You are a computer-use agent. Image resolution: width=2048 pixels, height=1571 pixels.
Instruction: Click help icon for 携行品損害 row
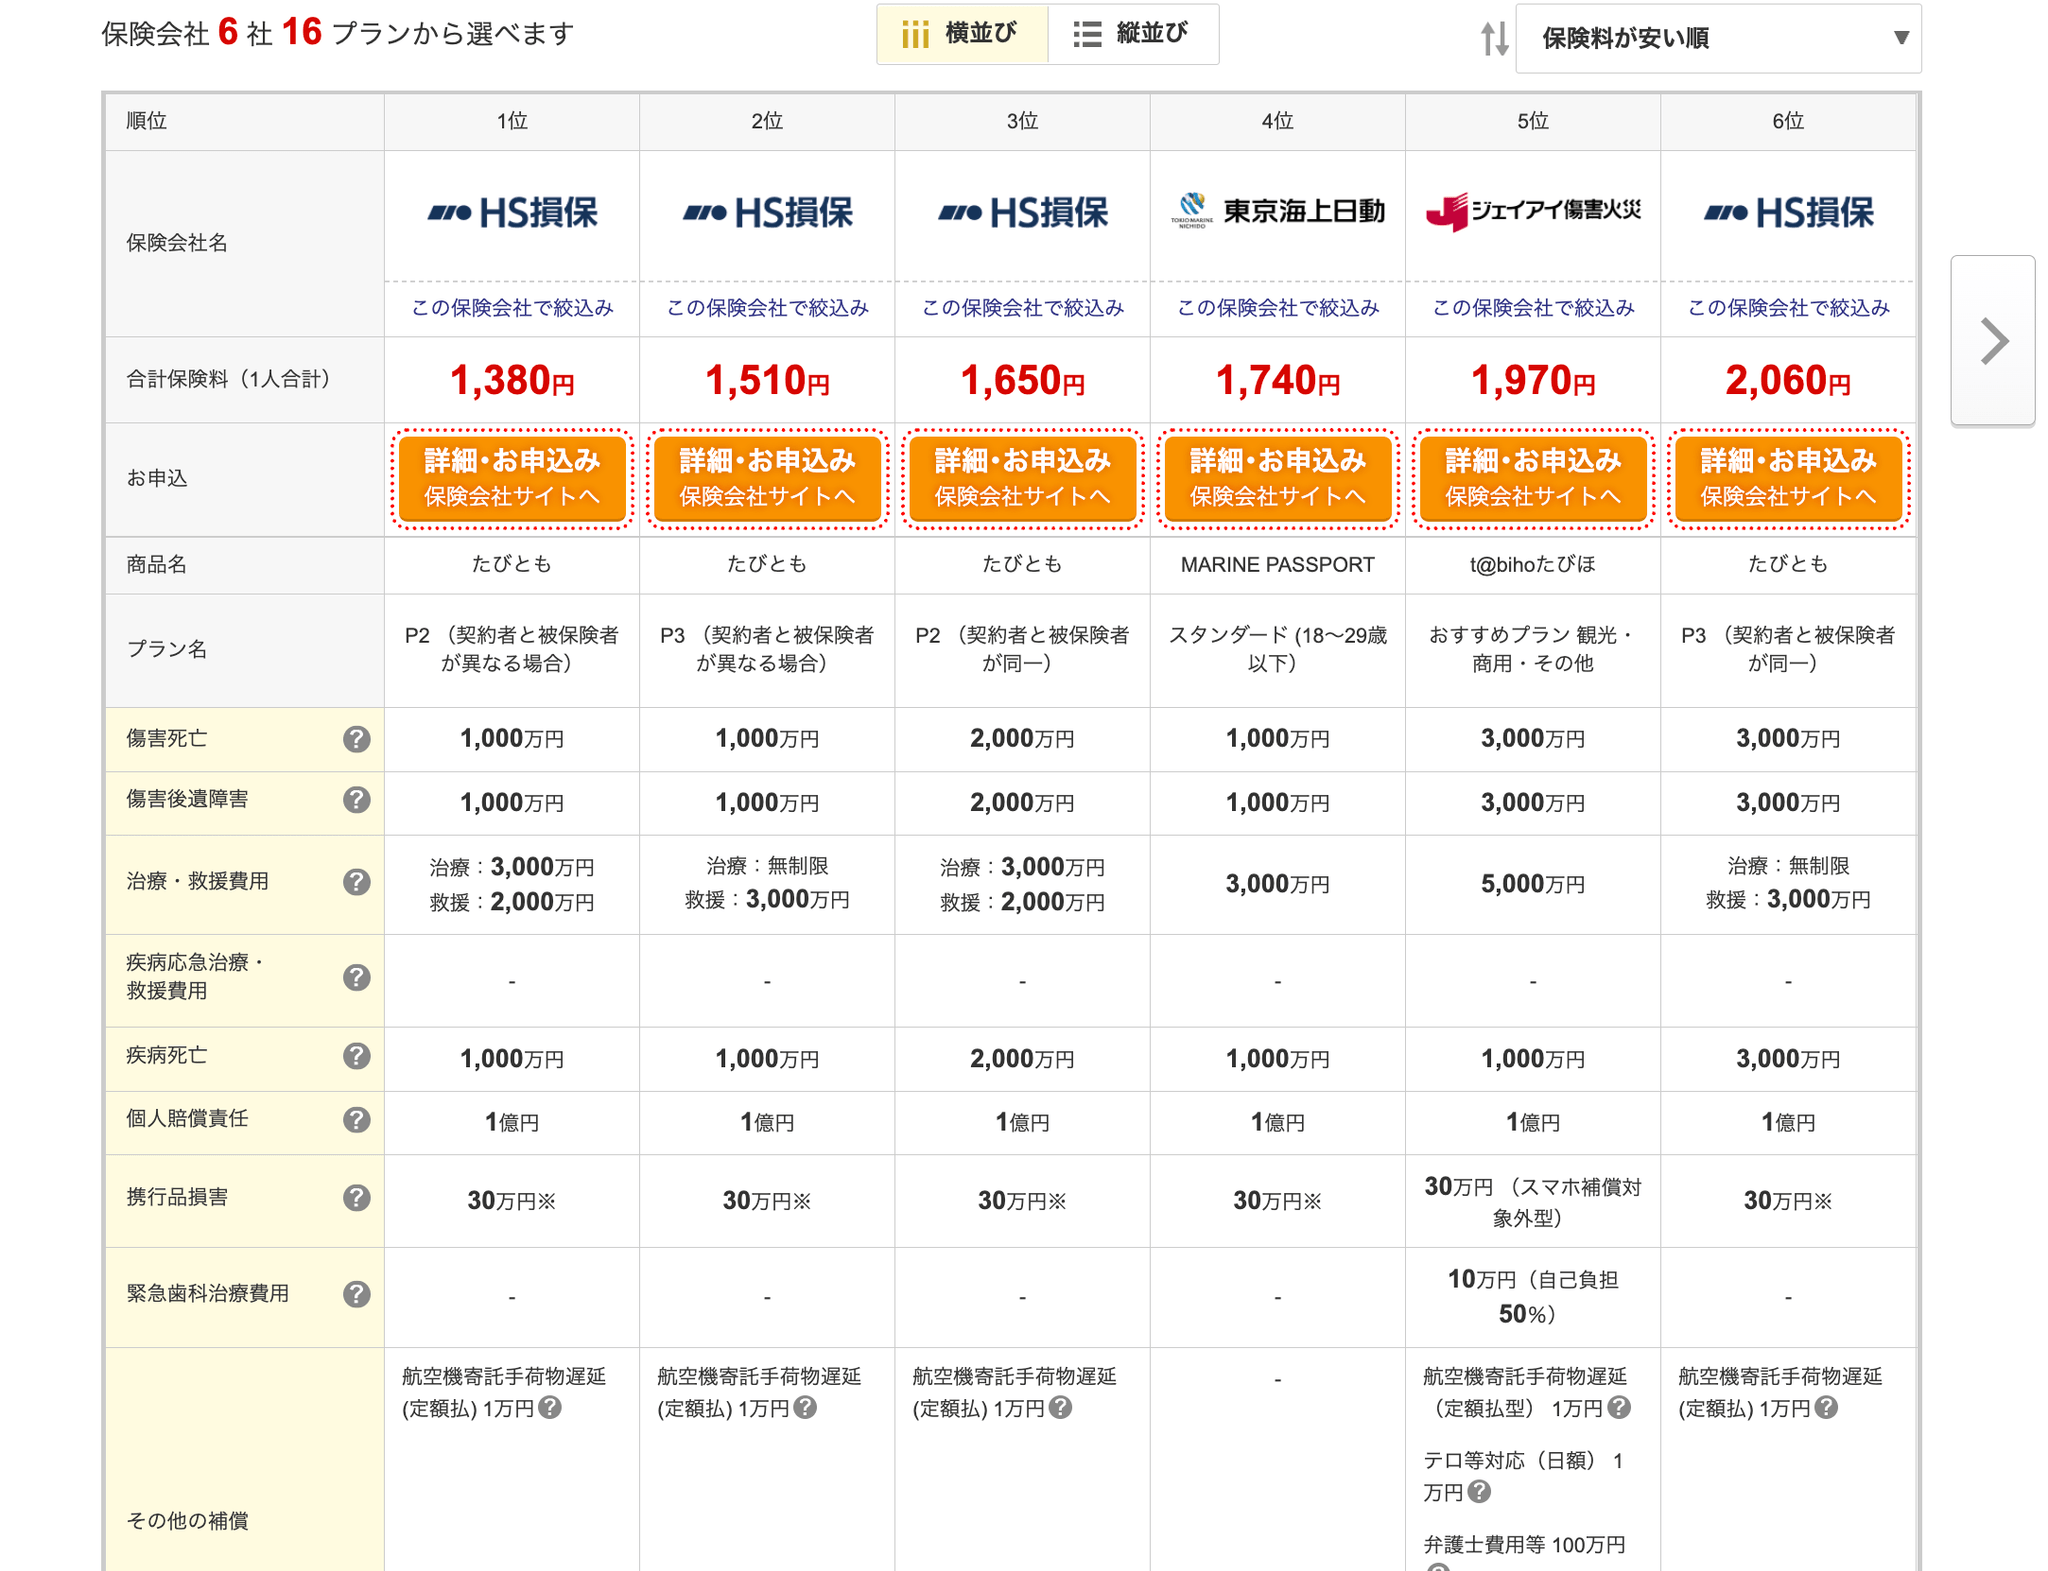tap(357, 1198)
